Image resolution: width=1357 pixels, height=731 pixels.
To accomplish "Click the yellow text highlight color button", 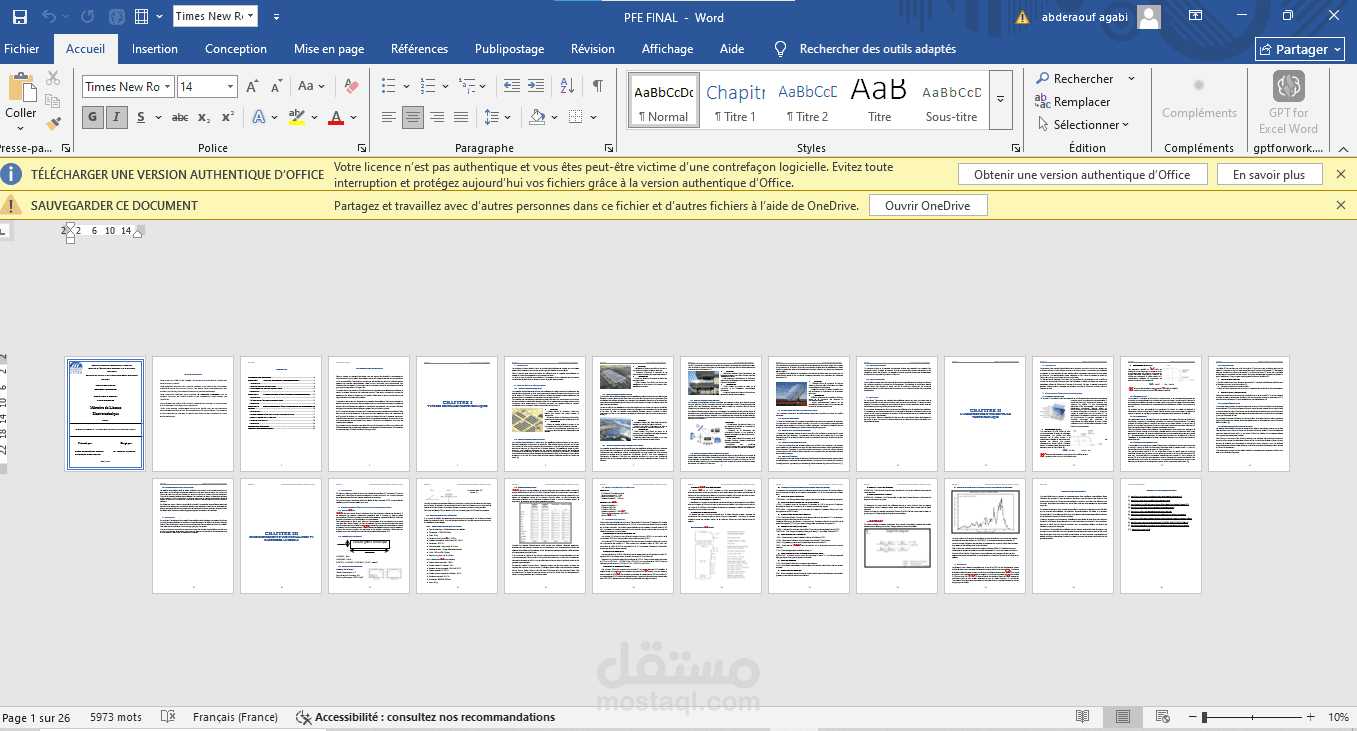I will (x=296, y=117).
